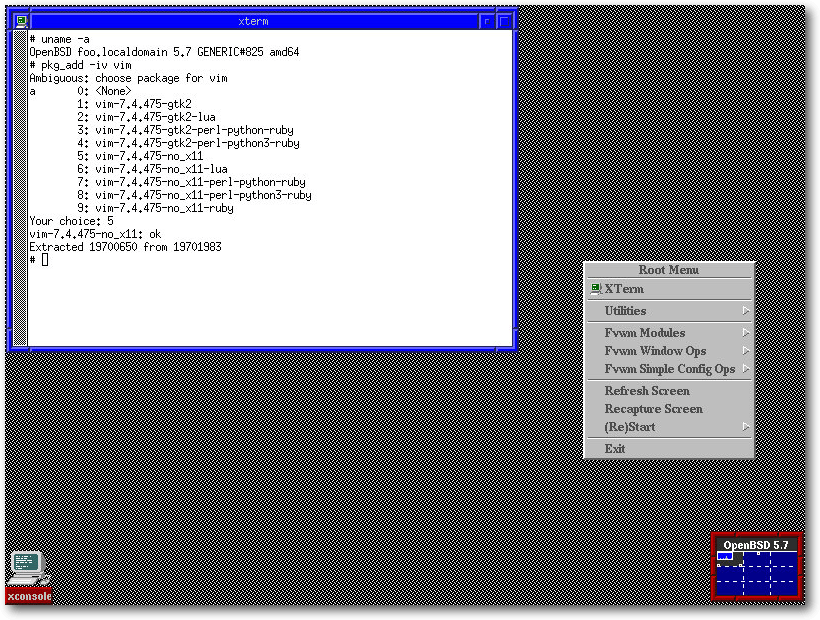Click the OpenBSD 5.7 pager title
This screenshot has width=820, height=620.
pyautogui.click(x=756, y=545)
